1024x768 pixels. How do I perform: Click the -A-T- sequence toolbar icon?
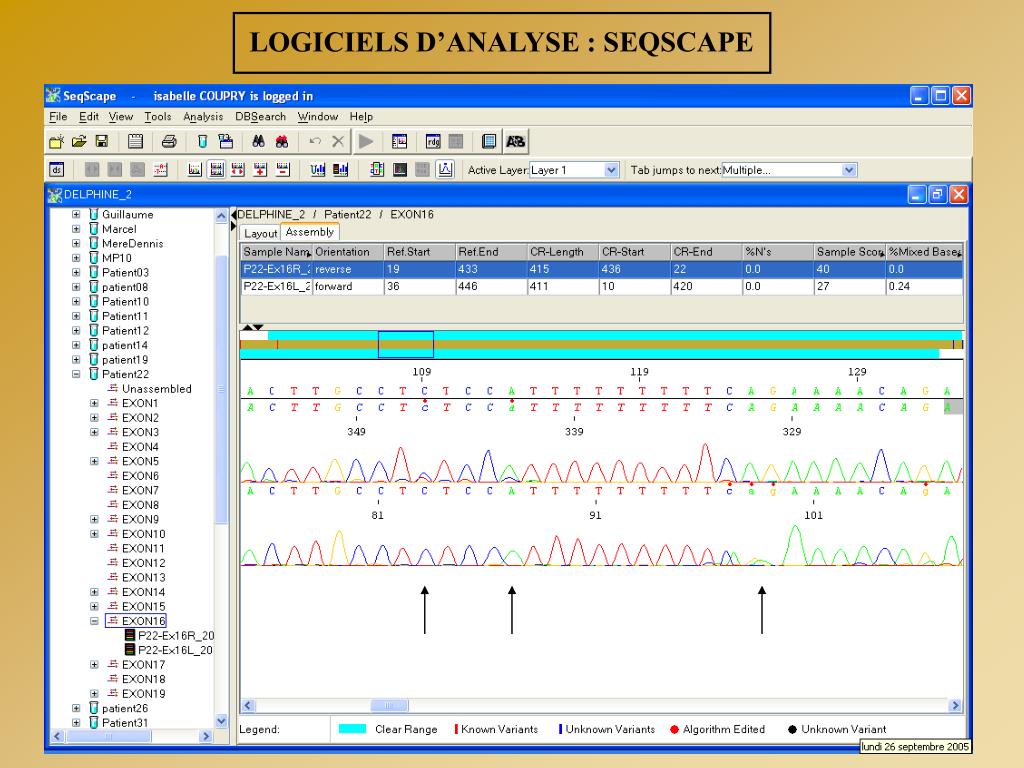(x=161, y=170)
